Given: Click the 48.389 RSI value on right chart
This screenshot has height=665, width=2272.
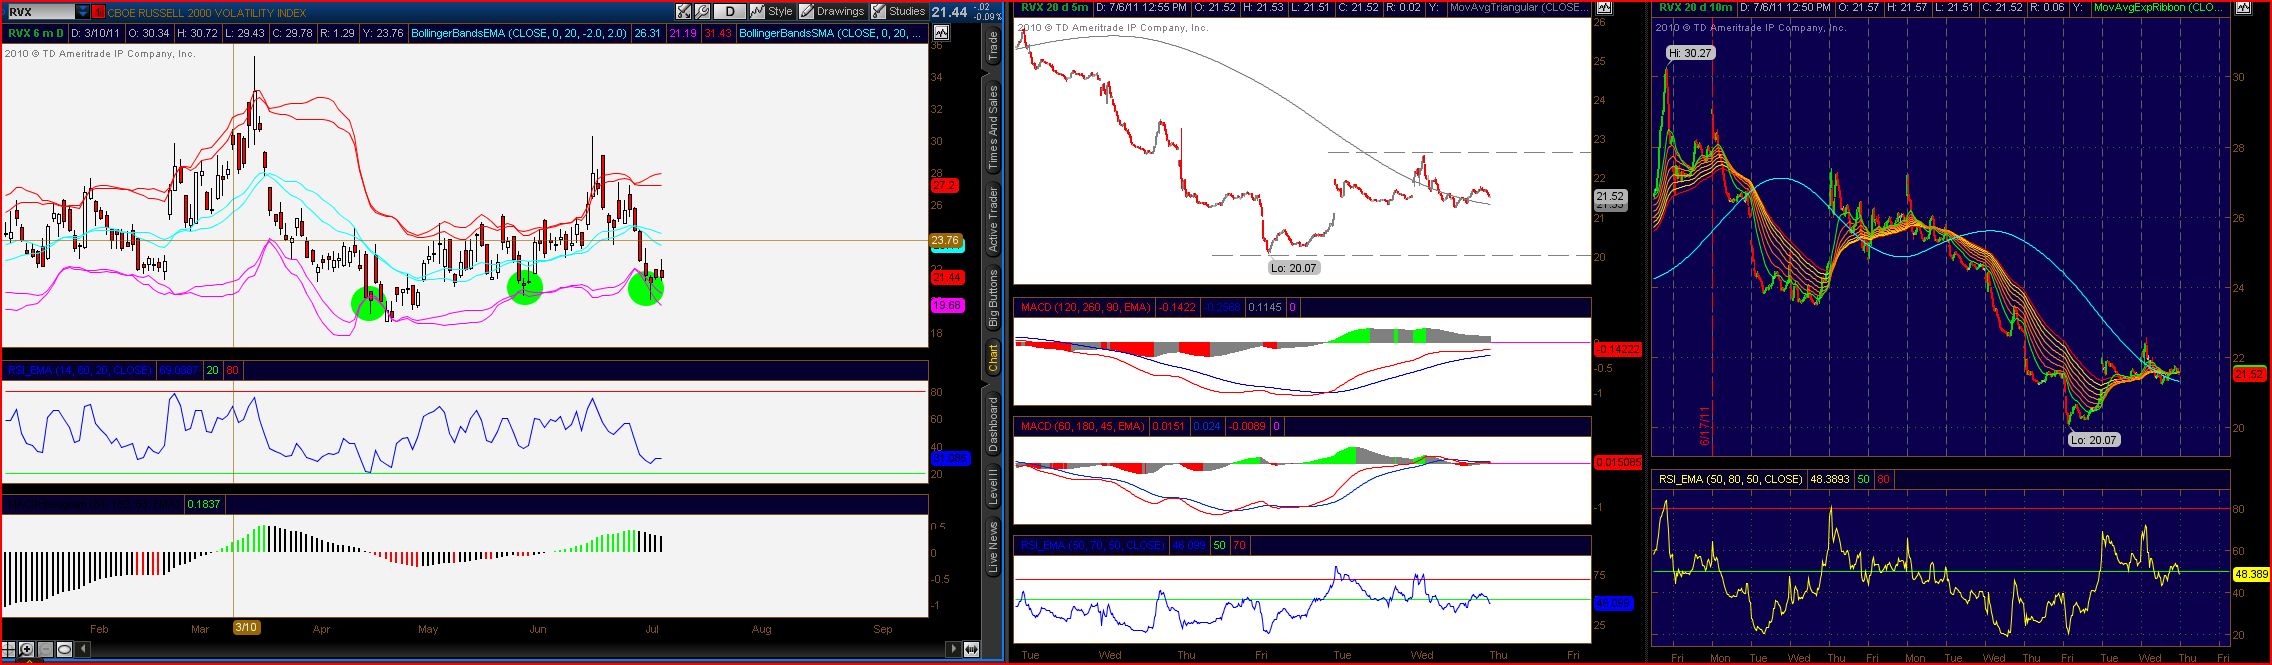Looking at the screenshot, I should 2250,574.
